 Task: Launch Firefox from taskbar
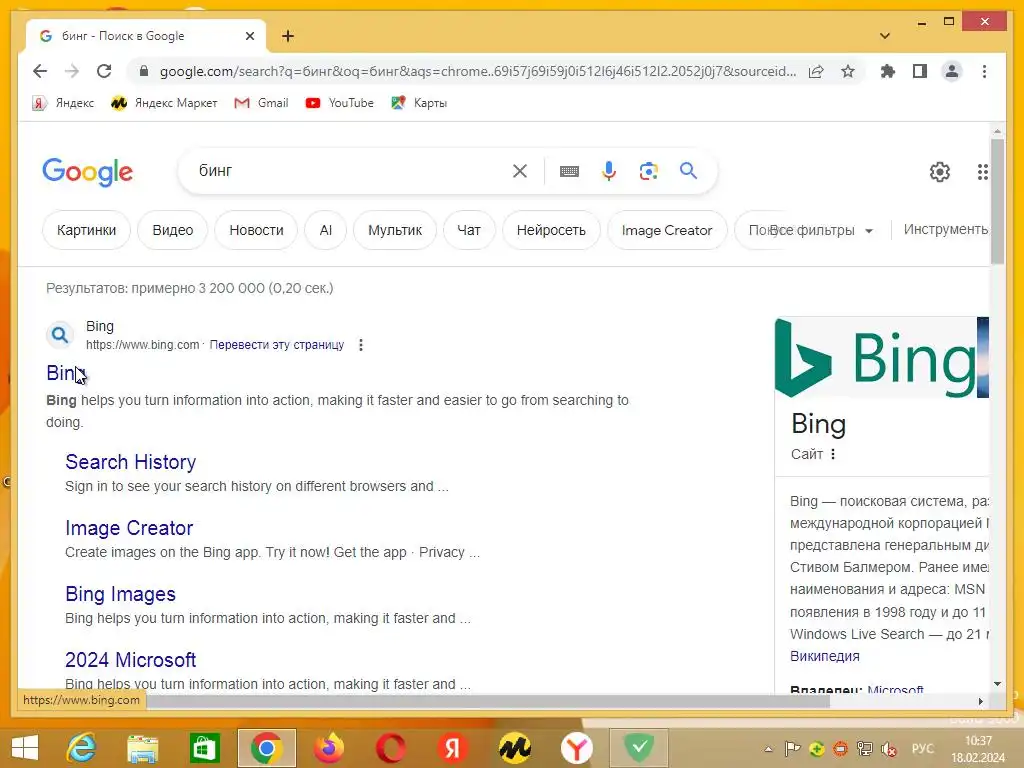point(328,748)
